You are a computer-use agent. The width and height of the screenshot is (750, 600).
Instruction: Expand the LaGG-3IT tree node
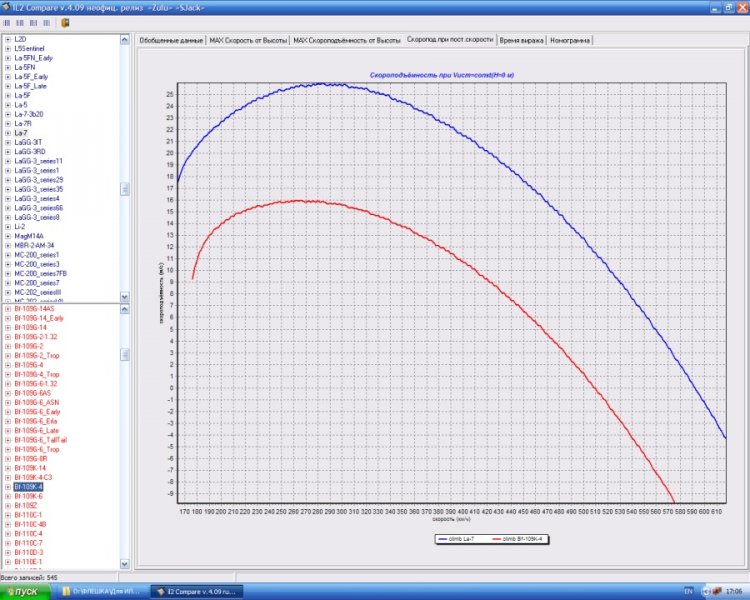pos(8,142)
